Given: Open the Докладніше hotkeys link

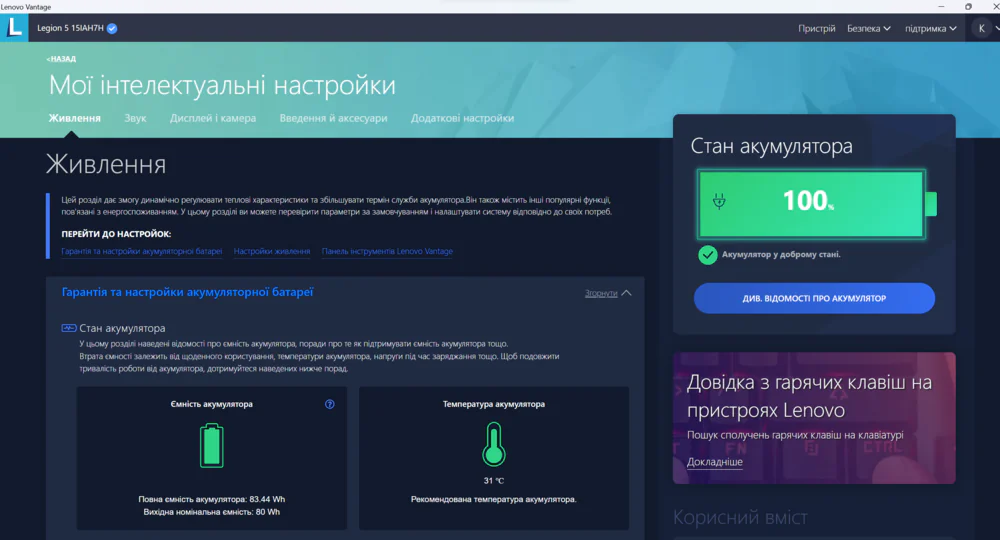Looking at the screenshot, I should coord(714,462).
